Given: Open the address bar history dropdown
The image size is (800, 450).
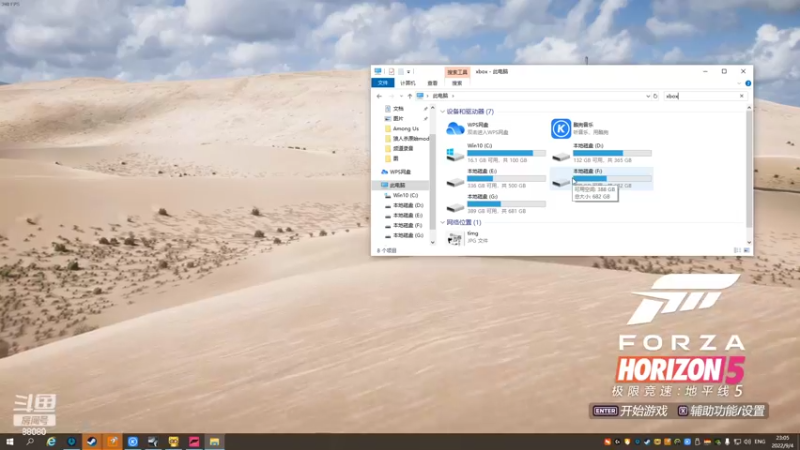Looking at the screenshot, I should pyautogui.click(x=648, y=96).
